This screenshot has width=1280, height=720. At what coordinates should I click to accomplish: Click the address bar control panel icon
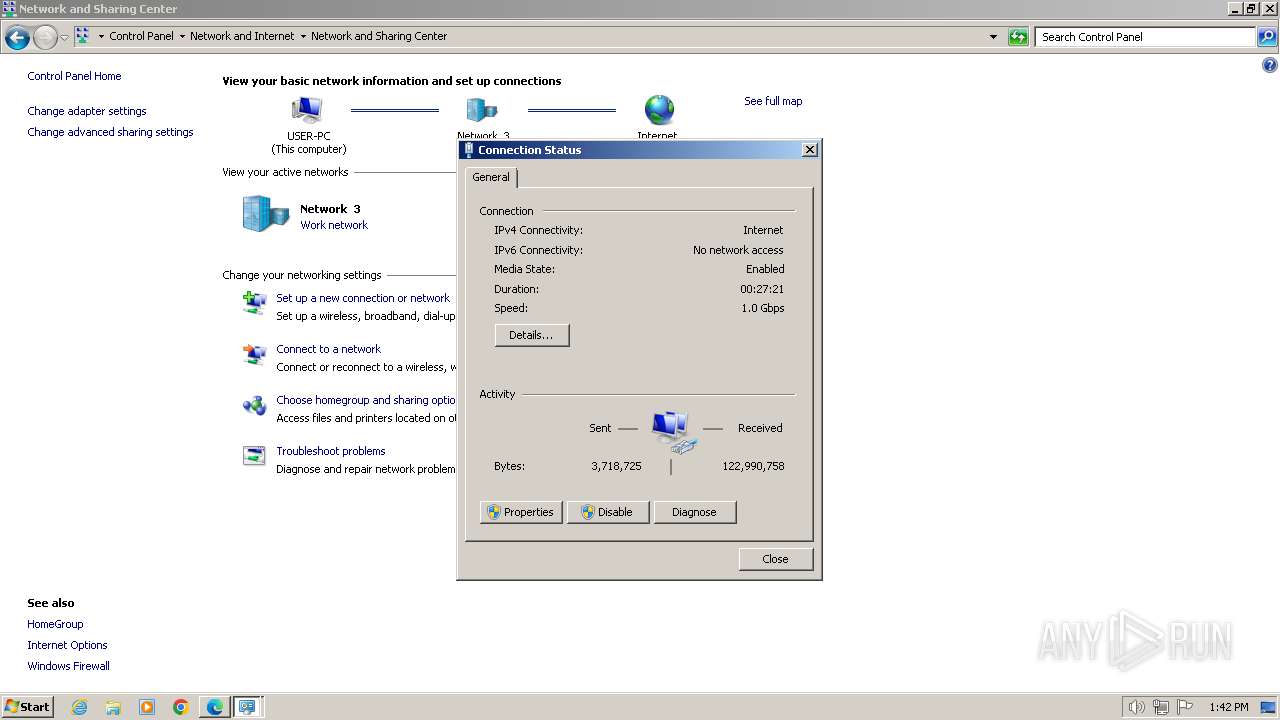click(82, 36)
